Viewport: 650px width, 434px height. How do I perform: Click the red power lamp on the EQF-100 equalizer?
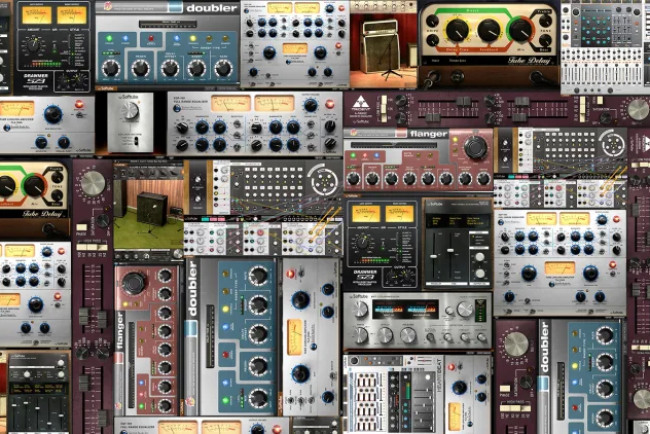click(x=330, y=104)
